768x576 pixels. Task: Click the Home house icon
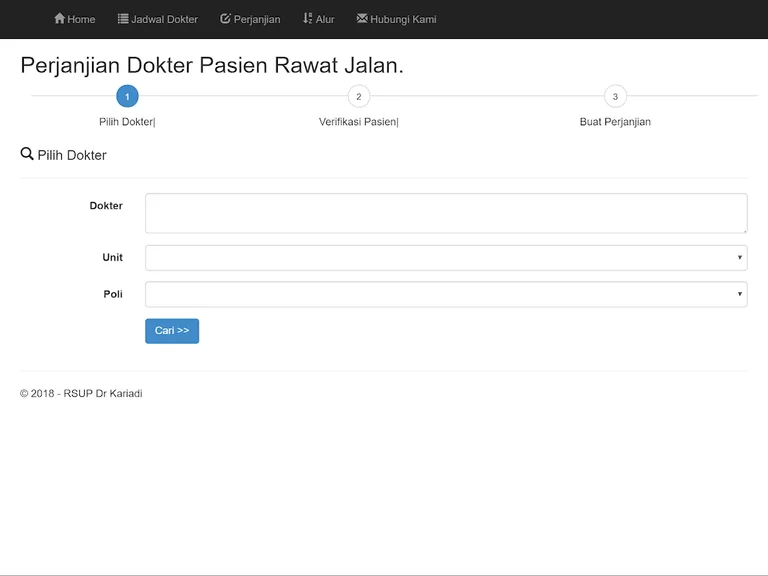[x=59, y=19]
